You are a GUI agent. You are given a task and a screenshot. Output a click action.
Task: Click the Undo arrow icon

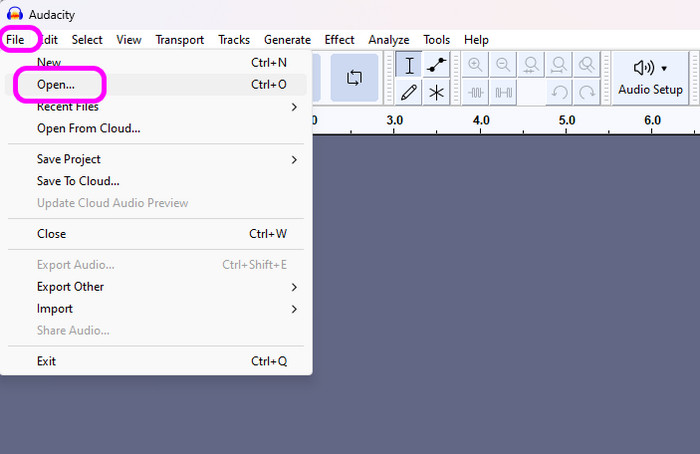pyautogui.click(x=558, y=92)
